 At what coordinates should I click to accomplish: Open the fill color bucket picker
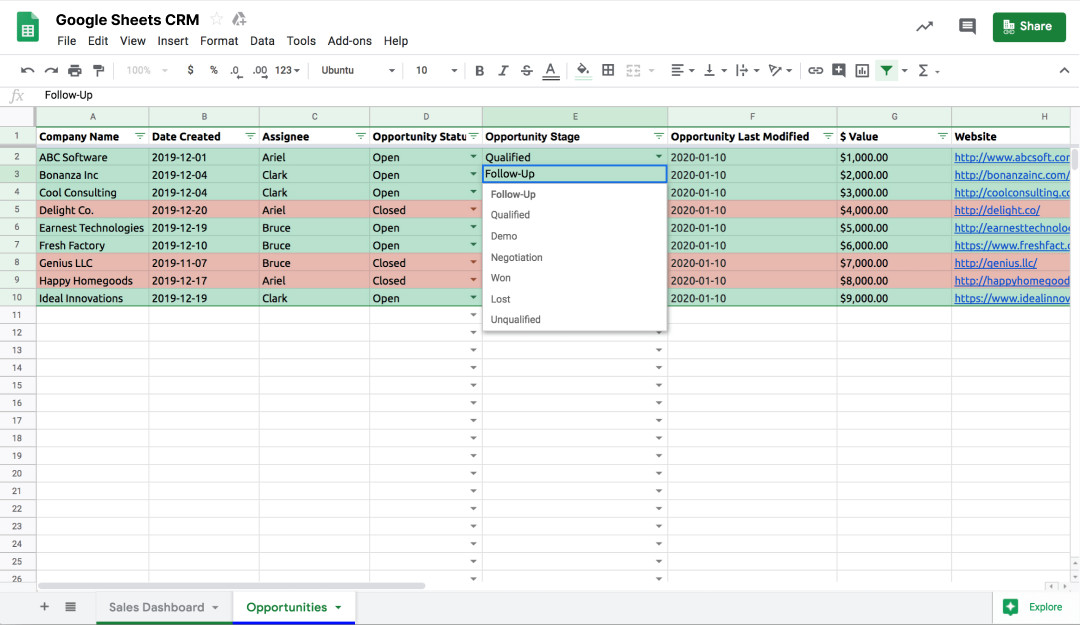[583, 70]
